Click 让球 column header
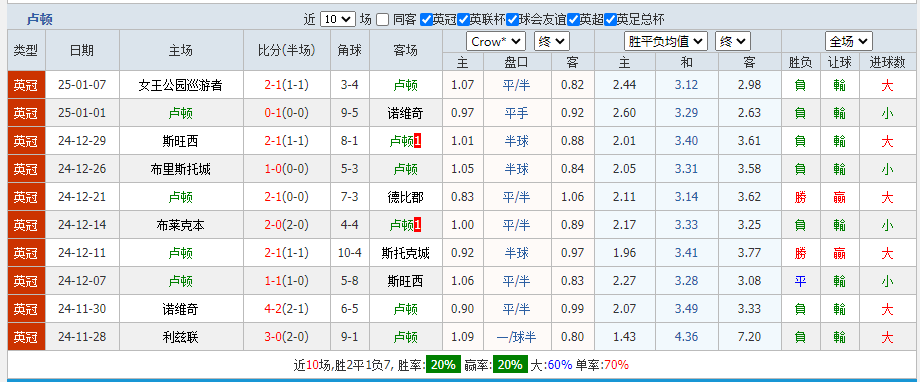Viewport: 920px width, 382px height. click(839, 62)
